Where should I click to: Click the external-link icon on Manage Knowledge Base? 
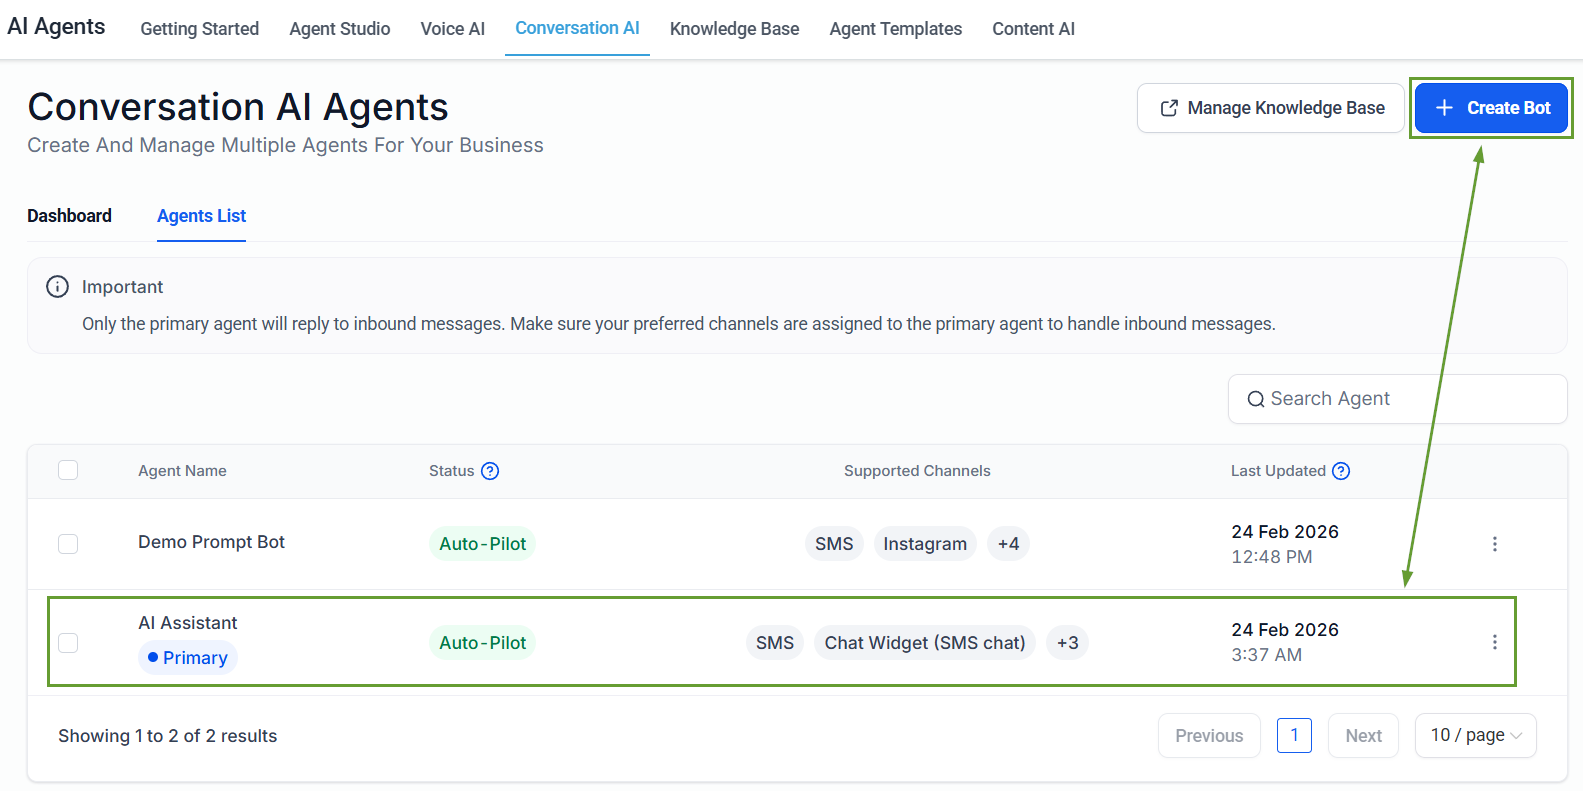(x=1169, y=108)
